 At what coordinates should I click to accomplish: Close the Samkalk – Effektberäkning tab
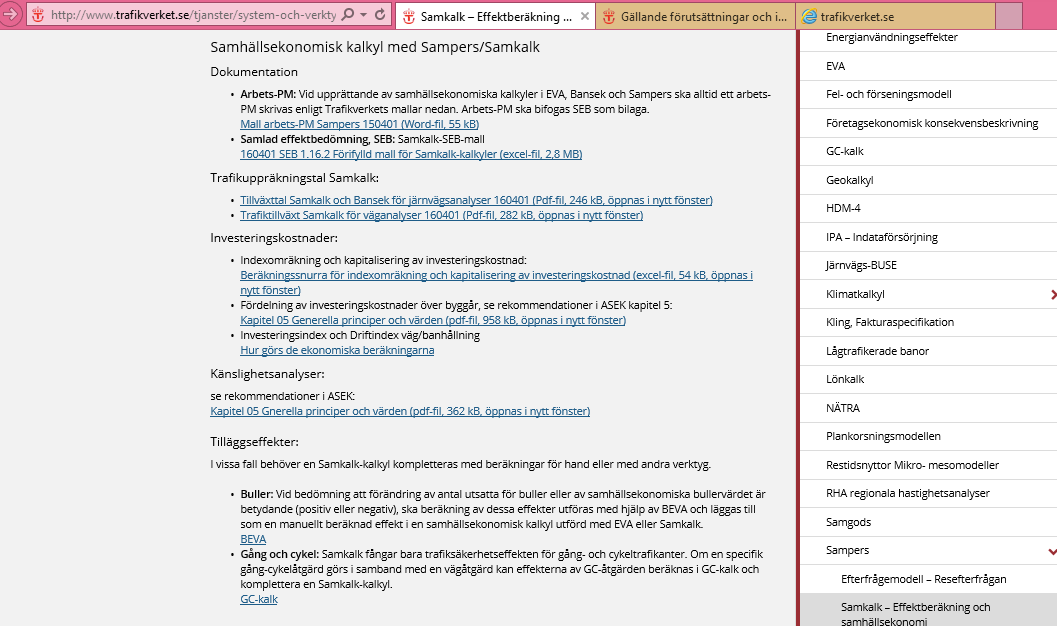[x=584, y=16]
